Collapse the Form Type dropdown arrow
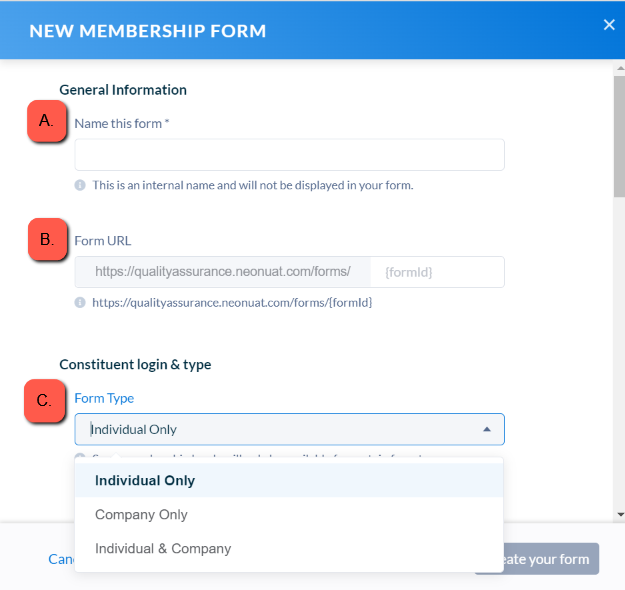Image resolution: width=625 pixels, height=590 pixels. (x=487, y=429)
